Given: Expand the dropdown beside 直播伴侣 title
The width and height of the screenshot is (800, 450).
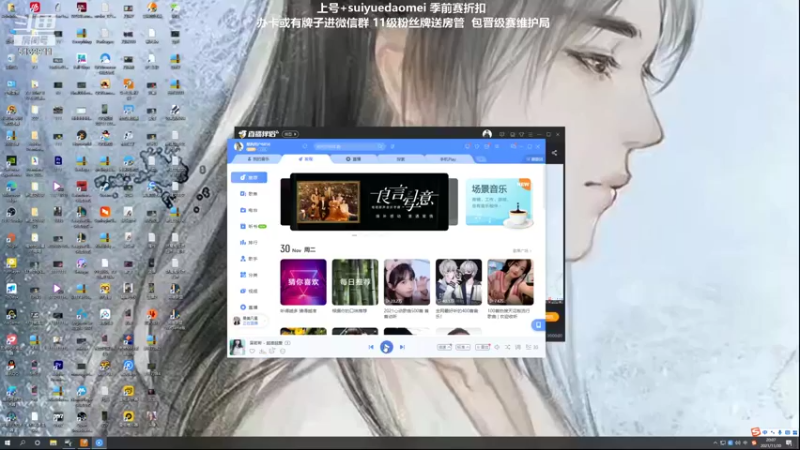Looking at the screenshot, I should [291, 134].
